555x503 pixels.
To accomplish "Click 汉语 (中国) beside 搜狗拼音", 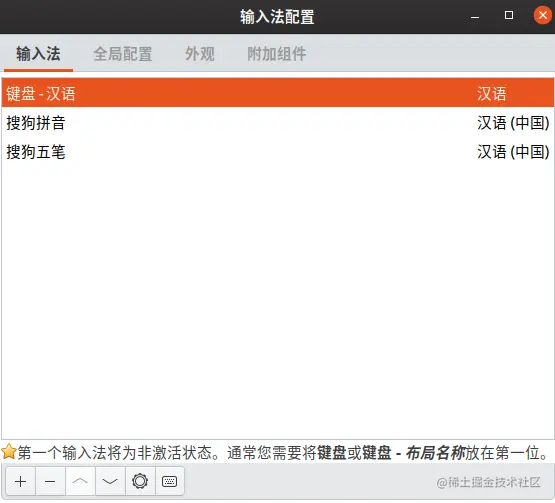I will click(x=513, y=123).
